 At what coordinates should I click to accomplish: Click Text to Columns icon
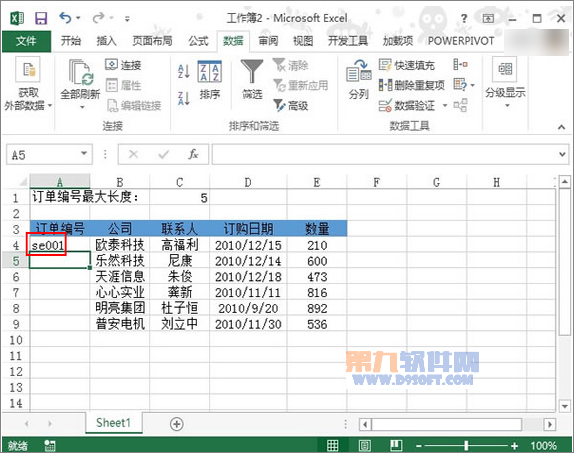[x=359, y=71]
